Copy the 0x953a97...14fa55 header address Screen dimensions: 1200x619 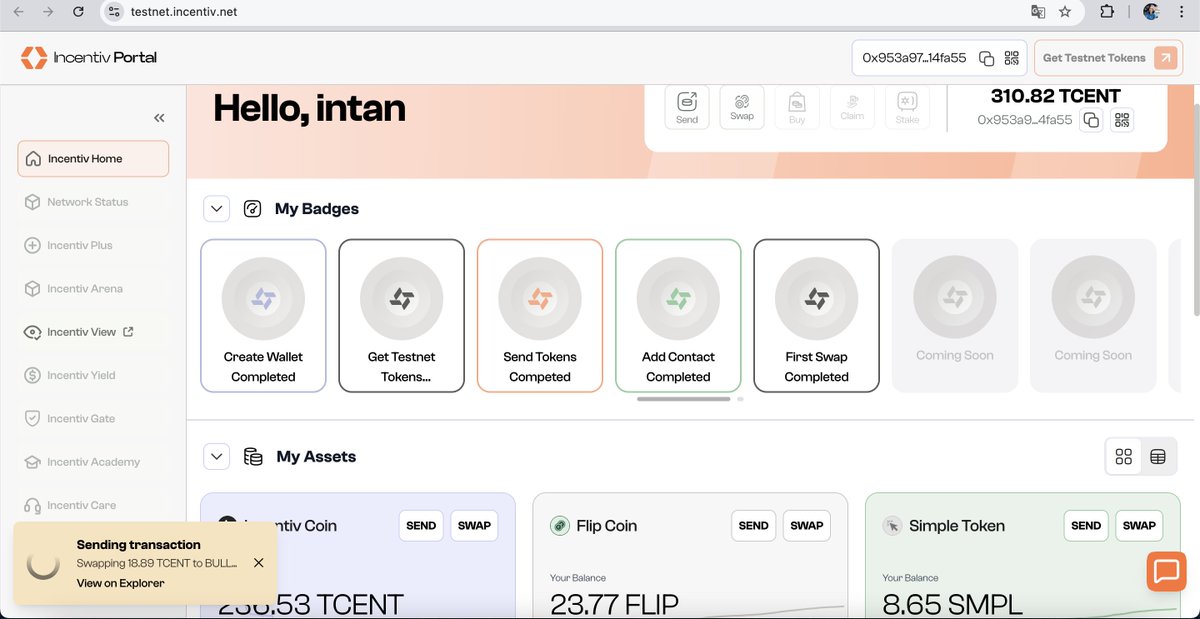986,58
